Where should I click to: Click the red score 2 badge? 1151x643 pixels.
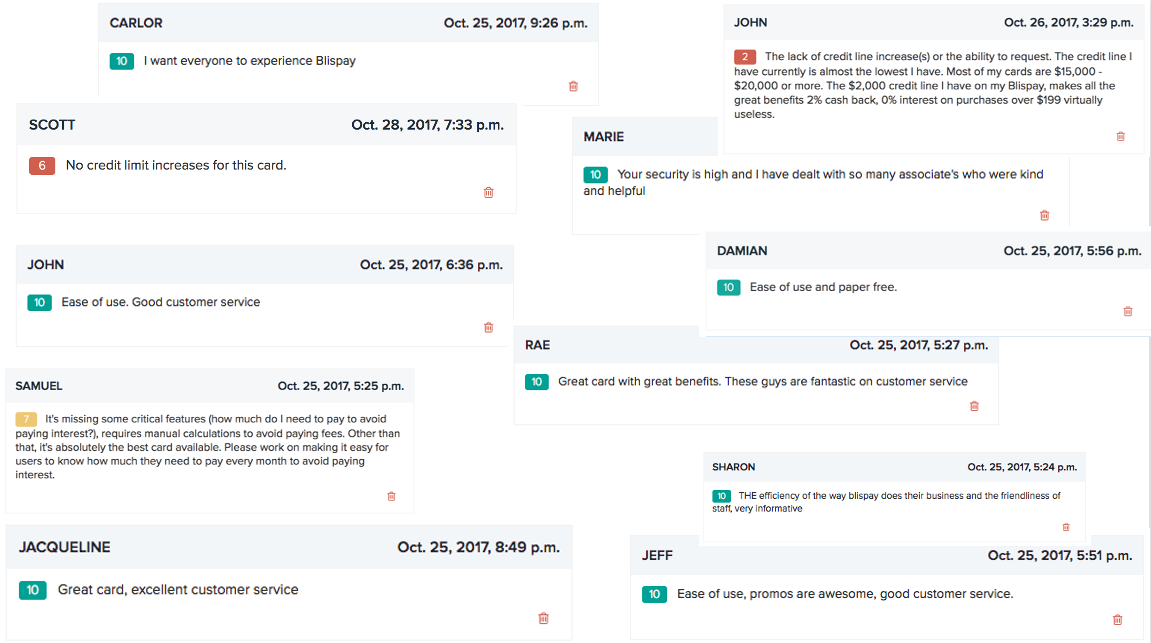[745, 57]
